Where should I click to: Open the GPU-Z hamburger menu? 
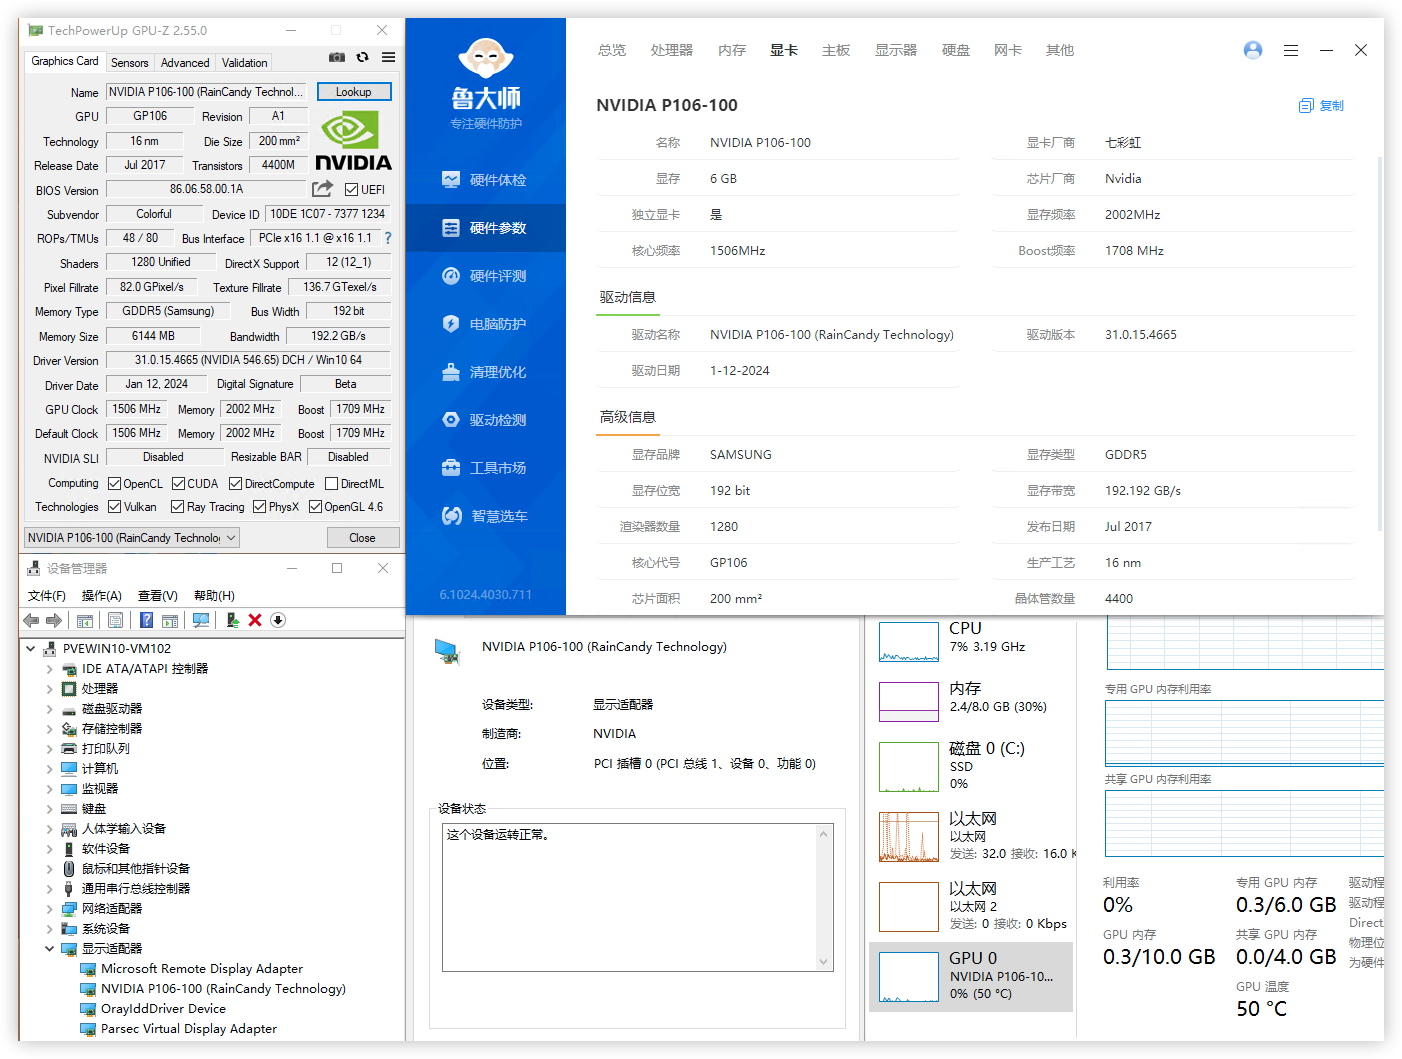coord(388,57)
